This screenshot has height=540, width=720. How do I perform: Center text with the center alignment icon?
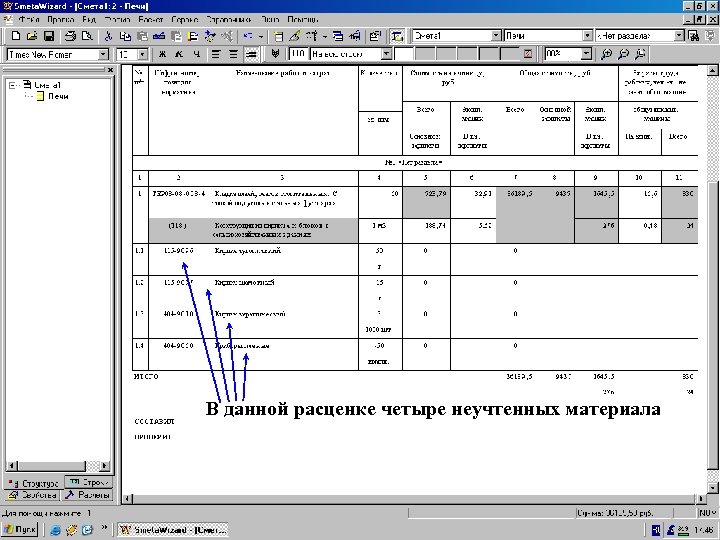point(233,54)
